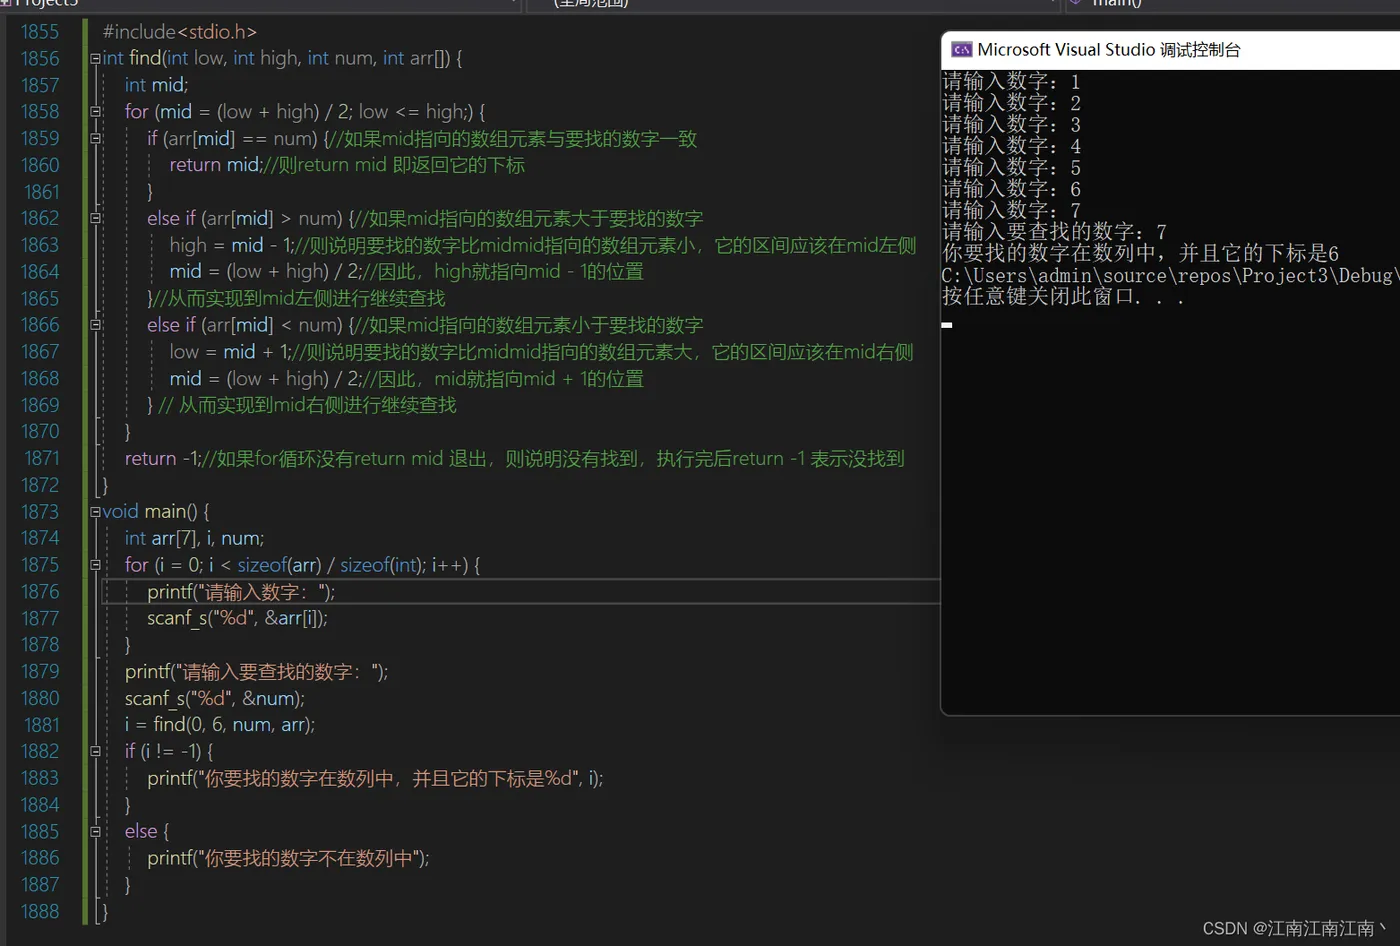Screen dimensions: 1400x946
Task: Click scanf_s("%d", &arr[i]); line
Action: (x=237, y=618)
